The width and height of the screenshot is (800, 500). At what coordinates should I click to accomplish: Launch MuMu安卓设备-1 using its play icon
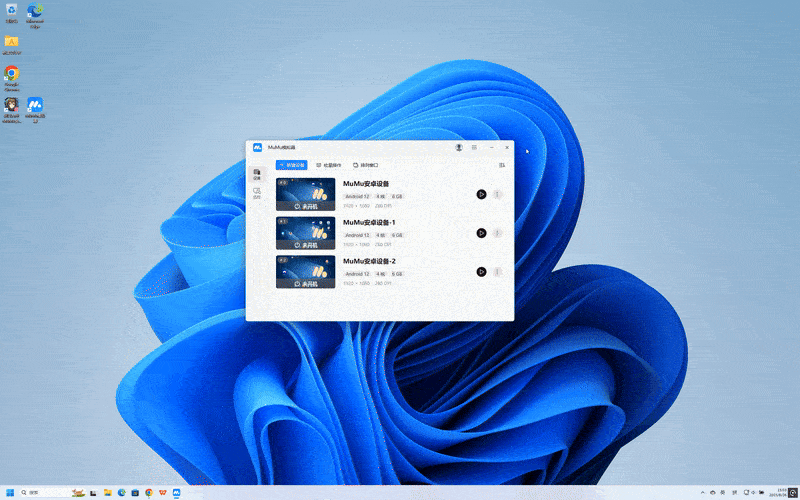[x=481, y=233]
